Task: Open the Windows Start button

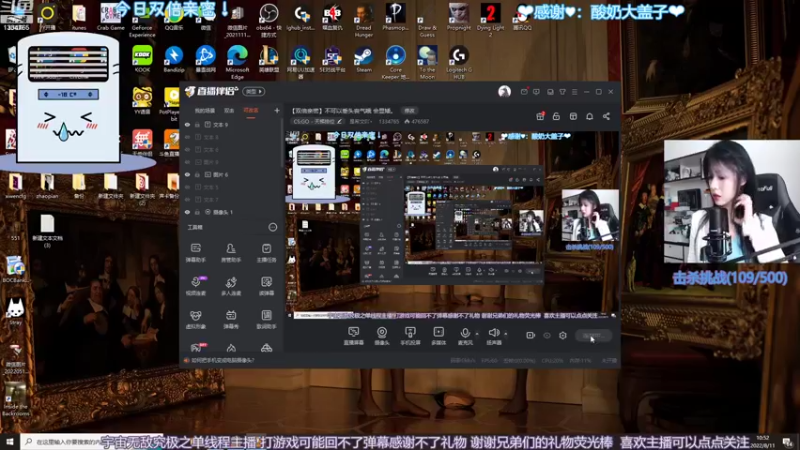Action: coord(10,441)
